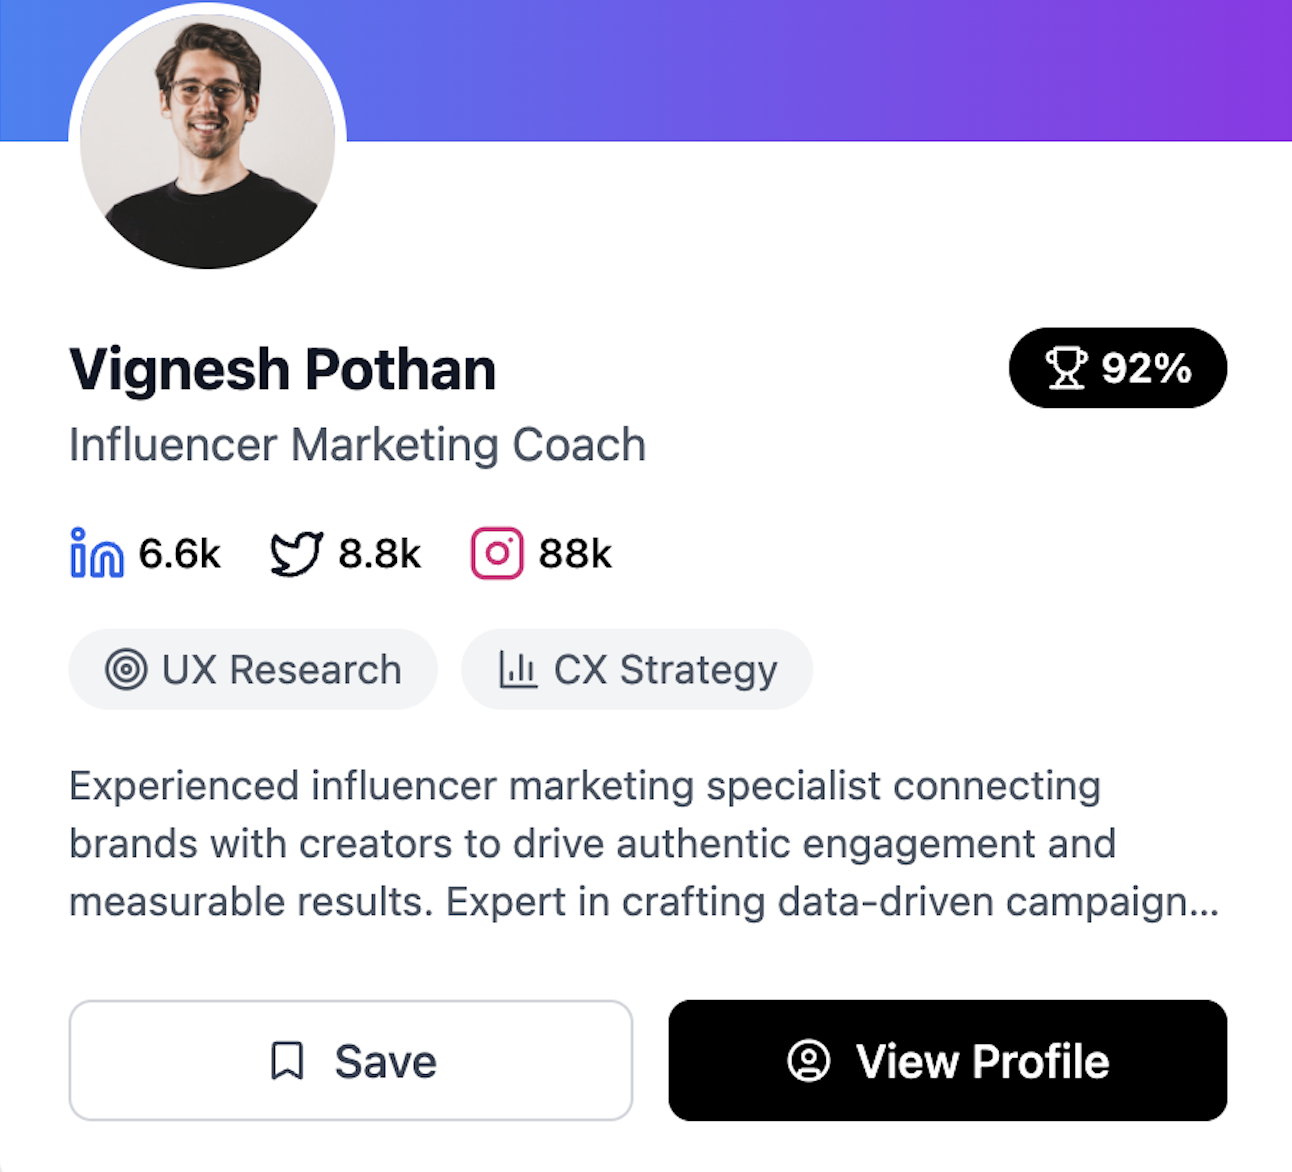Open Vignesh Pothan's full profile
The width and height of the screenshot is (1292, 1172).
coord(948,1060)
